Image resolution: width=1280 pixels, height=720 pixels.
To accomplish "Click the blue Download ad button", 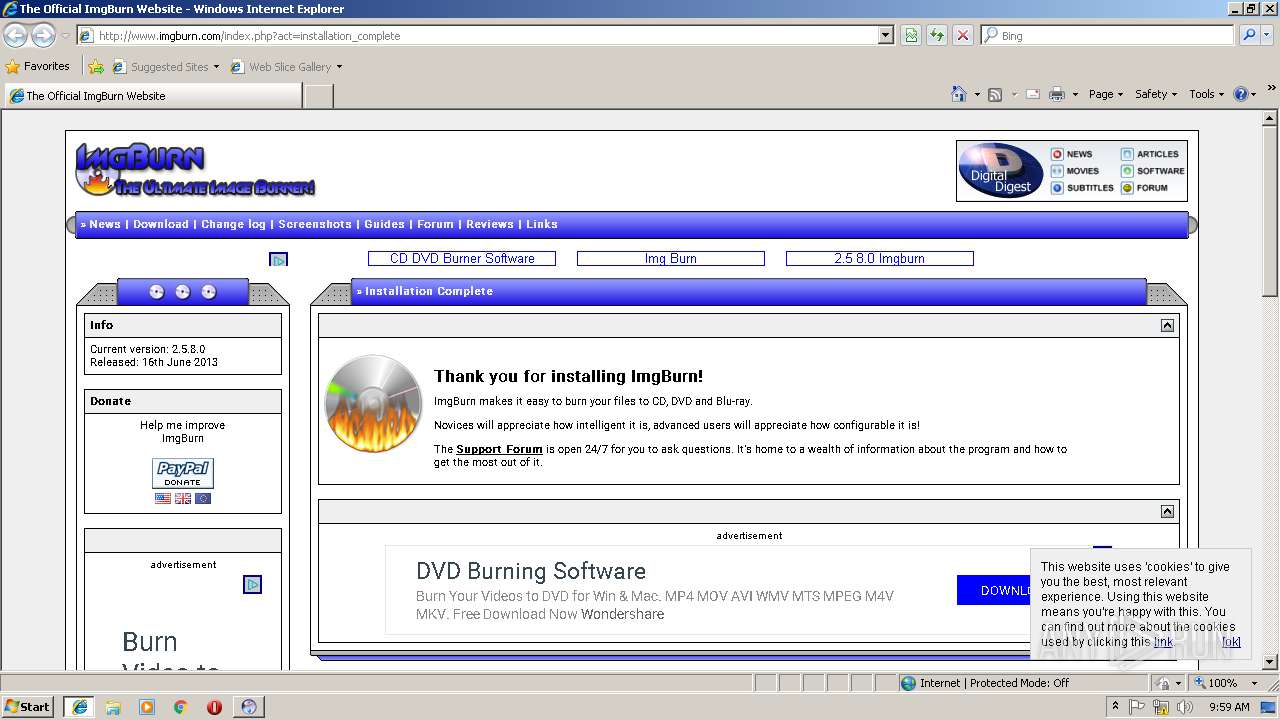I will (994, 590).
